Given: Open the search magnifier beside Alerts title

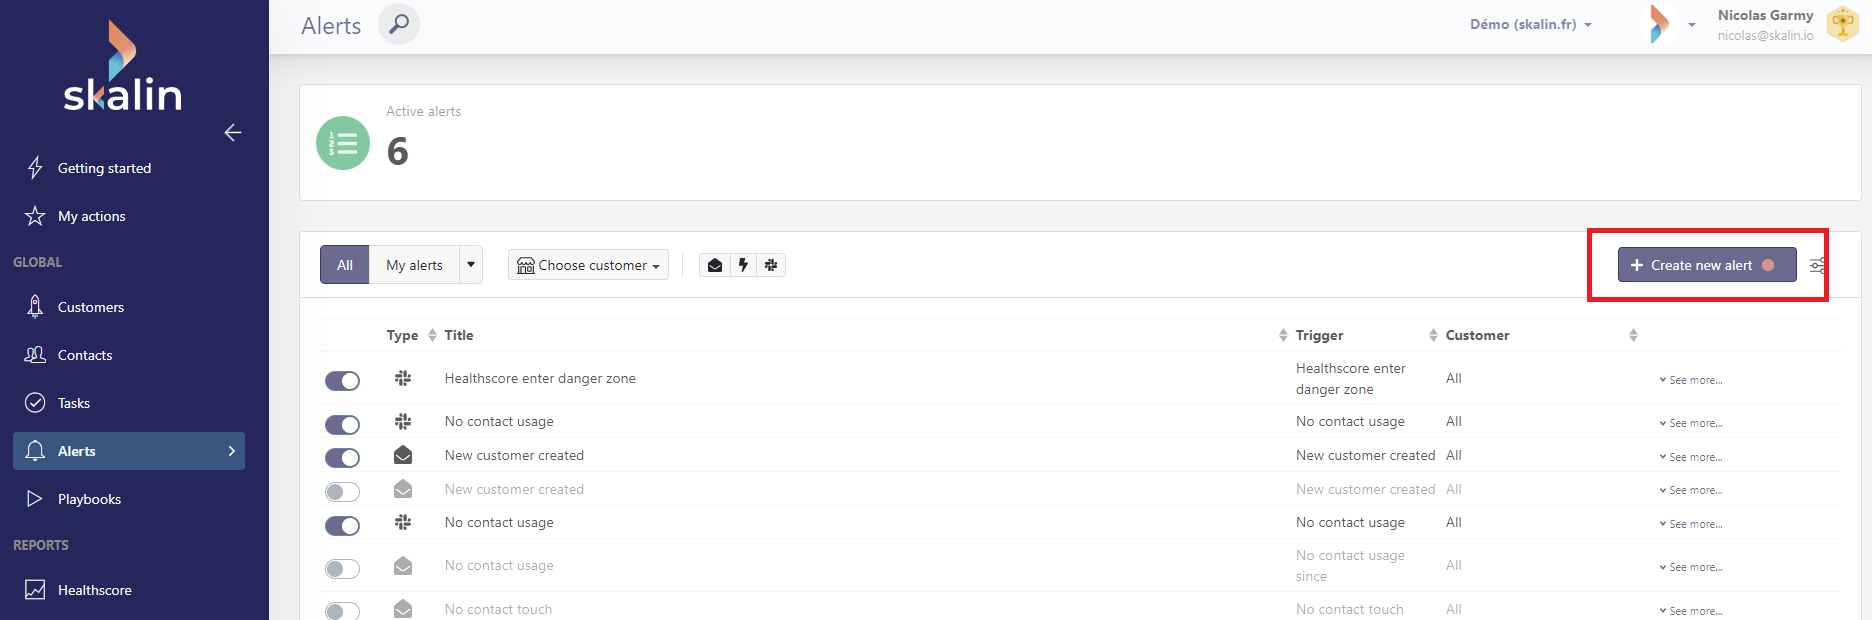Looking at the screenshot, I should [398, 24].
